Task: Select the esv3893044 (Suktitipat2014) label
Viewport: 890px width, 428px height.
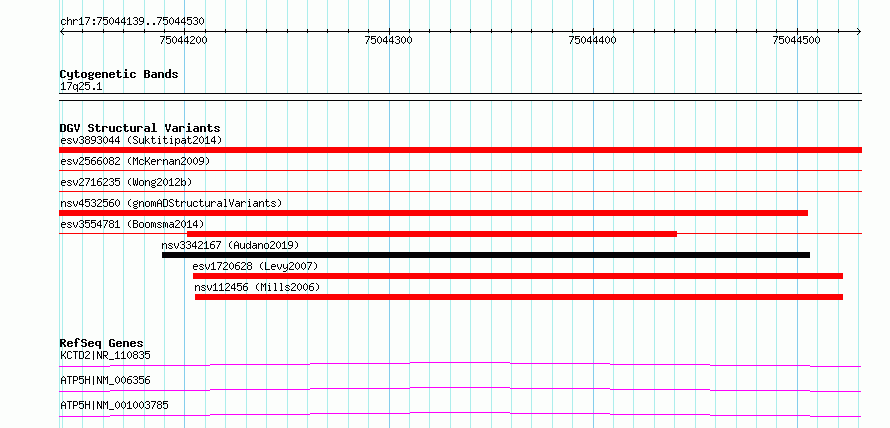Action: coord(141,140)
